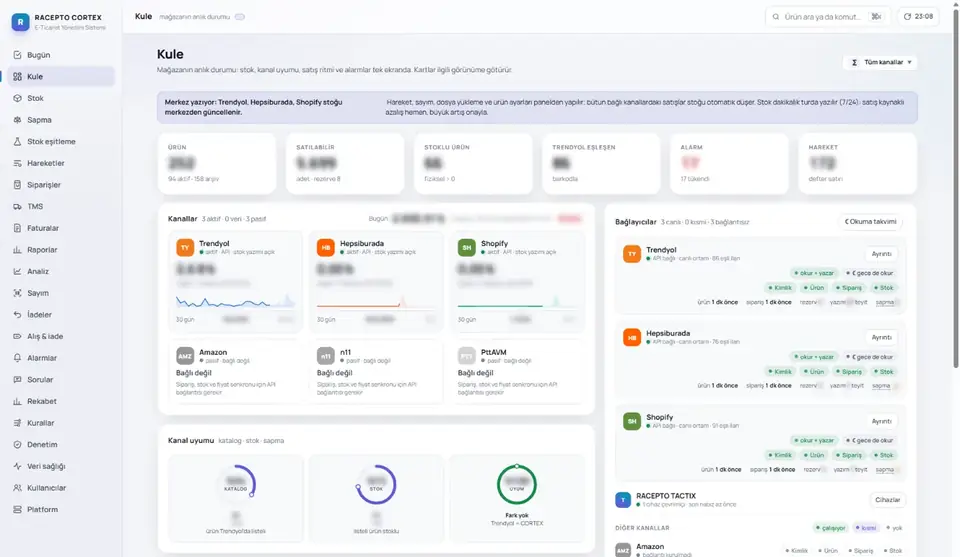960x557 pixels.
Task: Click the HB logo in Kanallar Hepsiburada card
Action: (x=326, y=247)
